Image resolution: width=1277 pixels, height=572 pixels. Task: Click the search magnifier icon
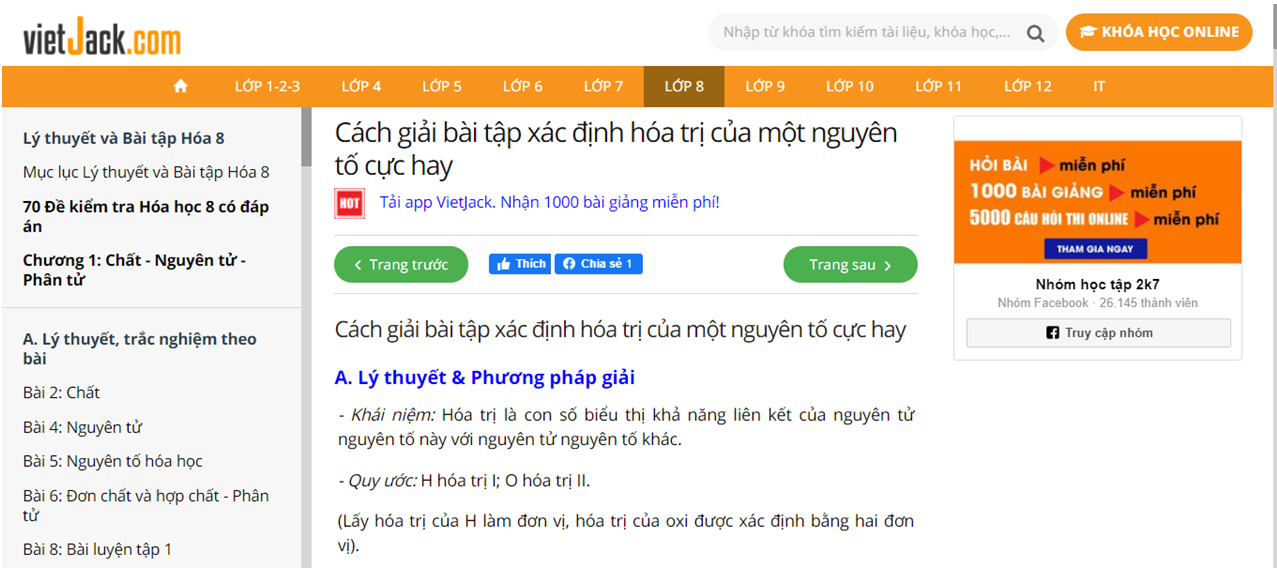point(1035,33)
